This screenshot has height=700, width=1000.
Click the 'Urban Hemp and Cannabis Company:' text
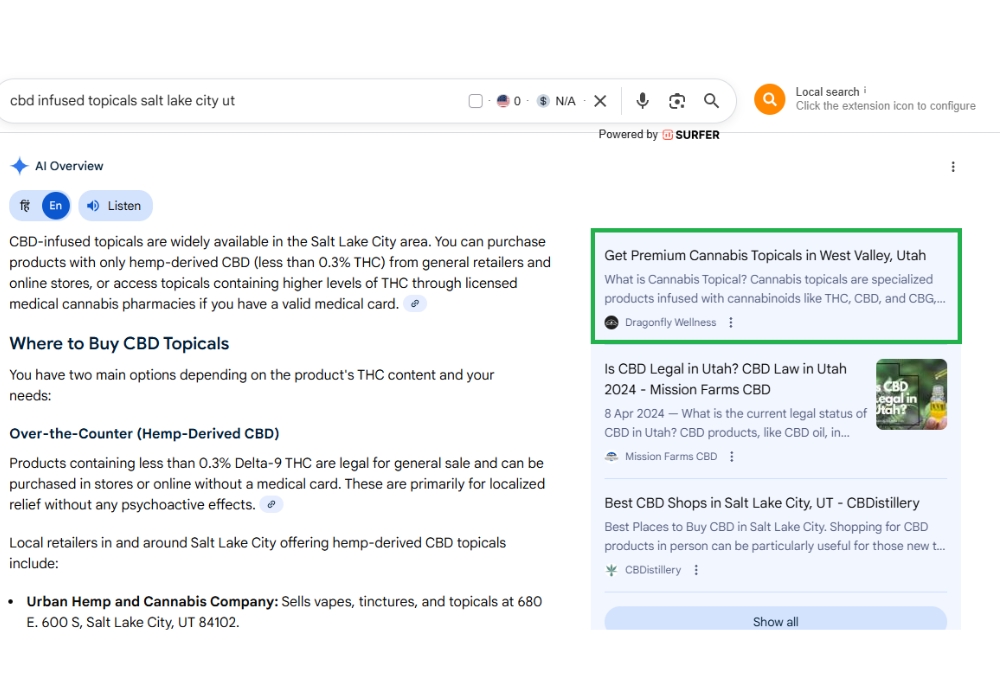coord(152,601)
